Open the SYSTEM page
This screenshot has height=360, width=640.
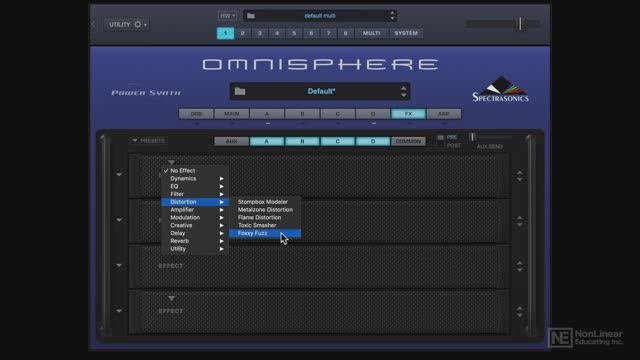point(406,33)
